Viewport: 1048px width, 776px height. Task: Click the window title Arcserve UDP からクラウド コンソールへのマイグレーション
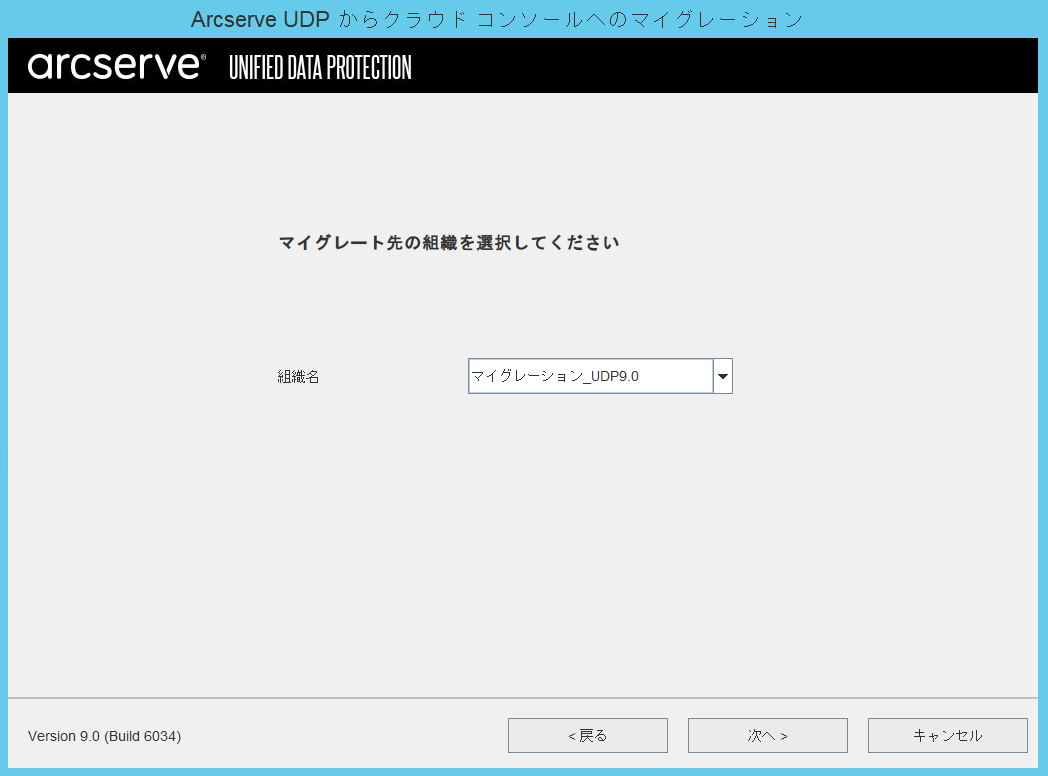pyautogui.click(x=497, y=19)
